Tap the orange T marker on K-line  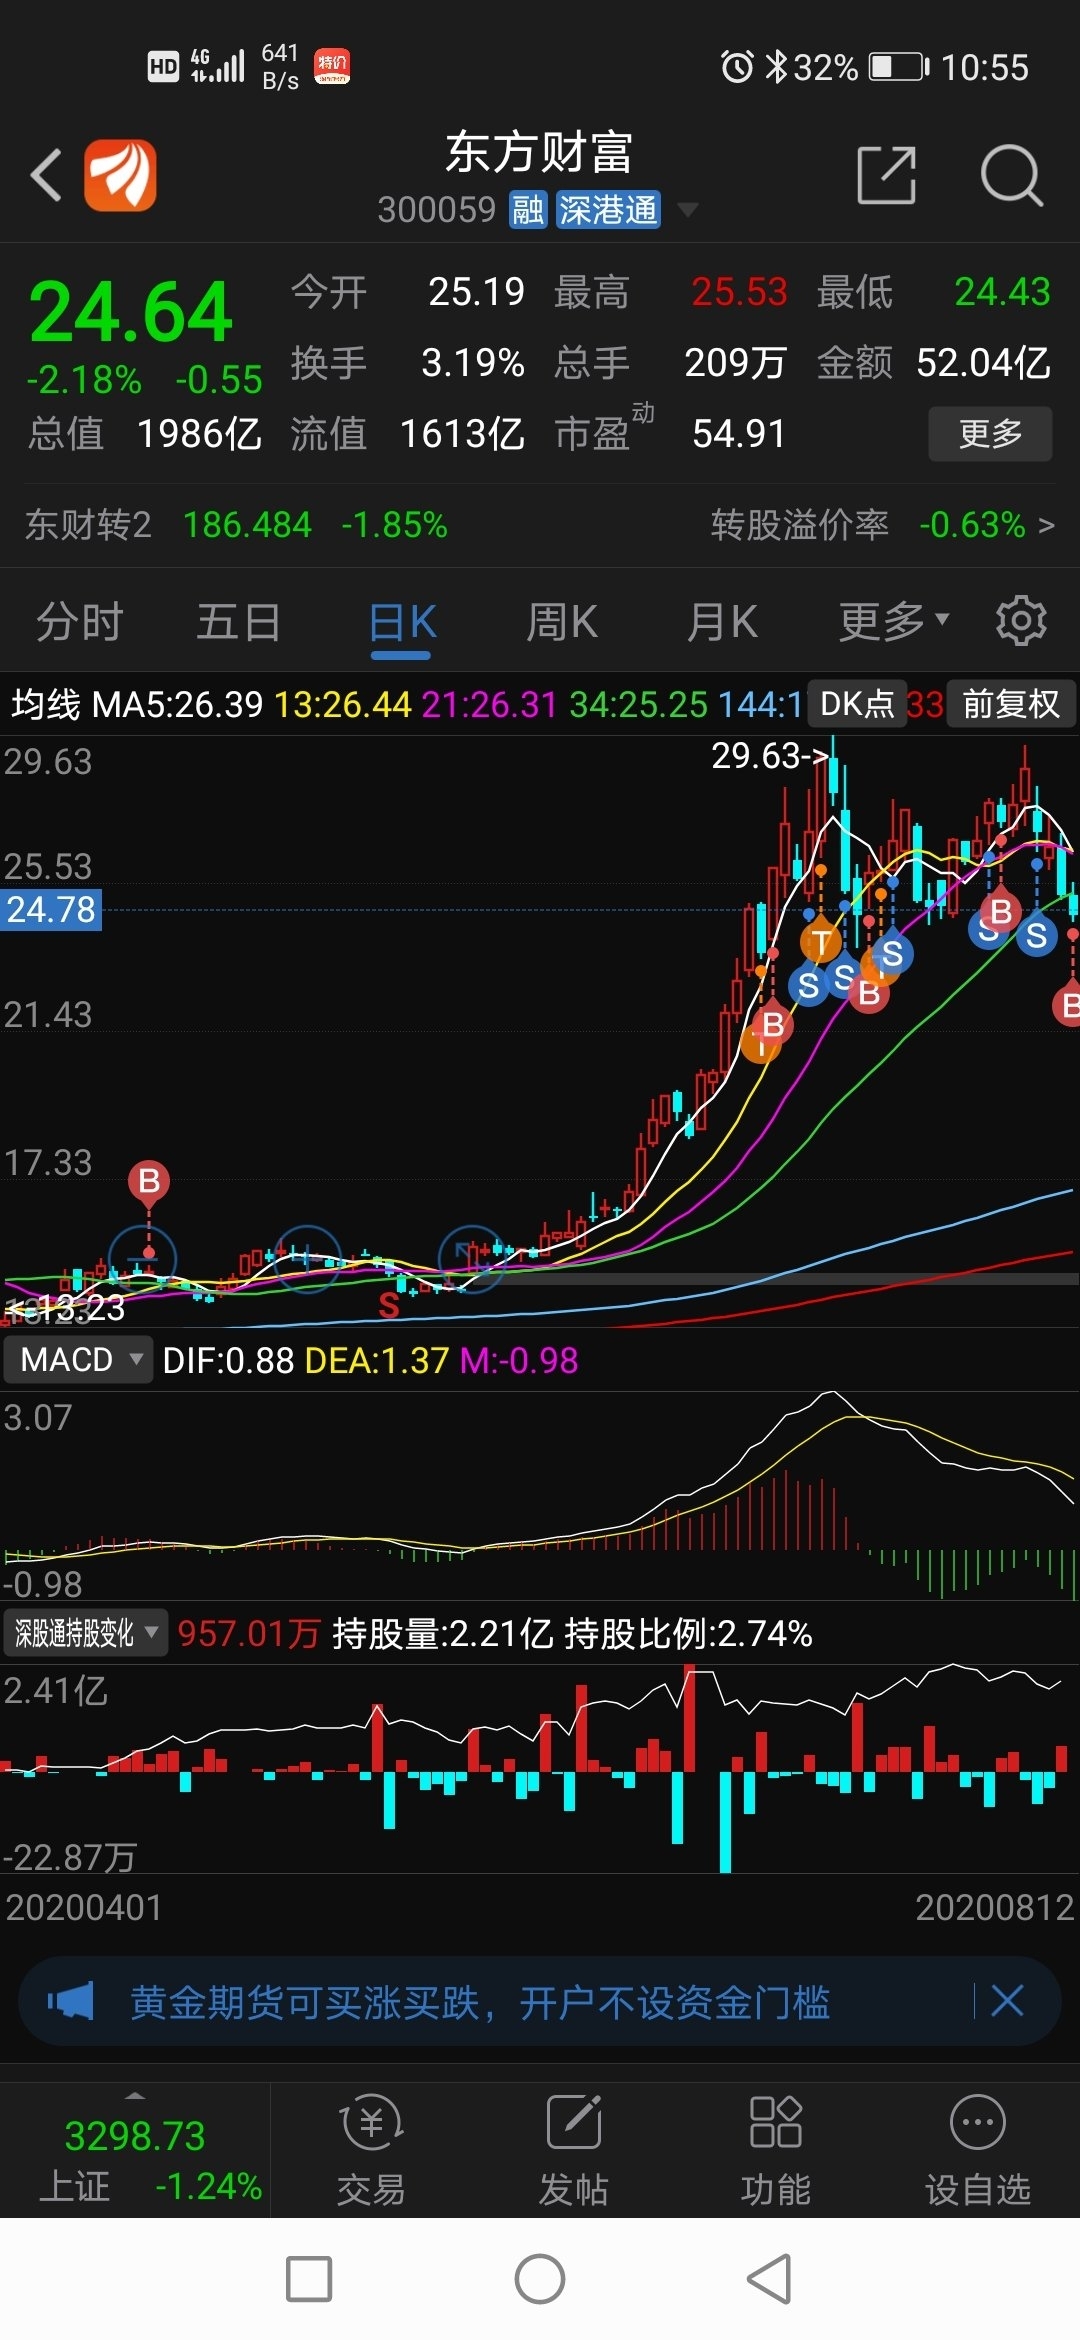pyautogui.click(x=821, y=942)
